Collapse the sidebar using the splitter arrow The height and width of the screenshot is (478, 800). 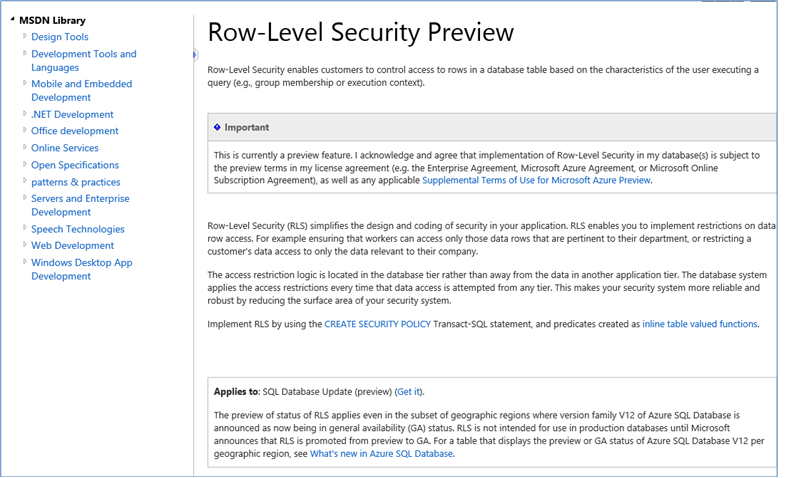click(x=194, y=55)
